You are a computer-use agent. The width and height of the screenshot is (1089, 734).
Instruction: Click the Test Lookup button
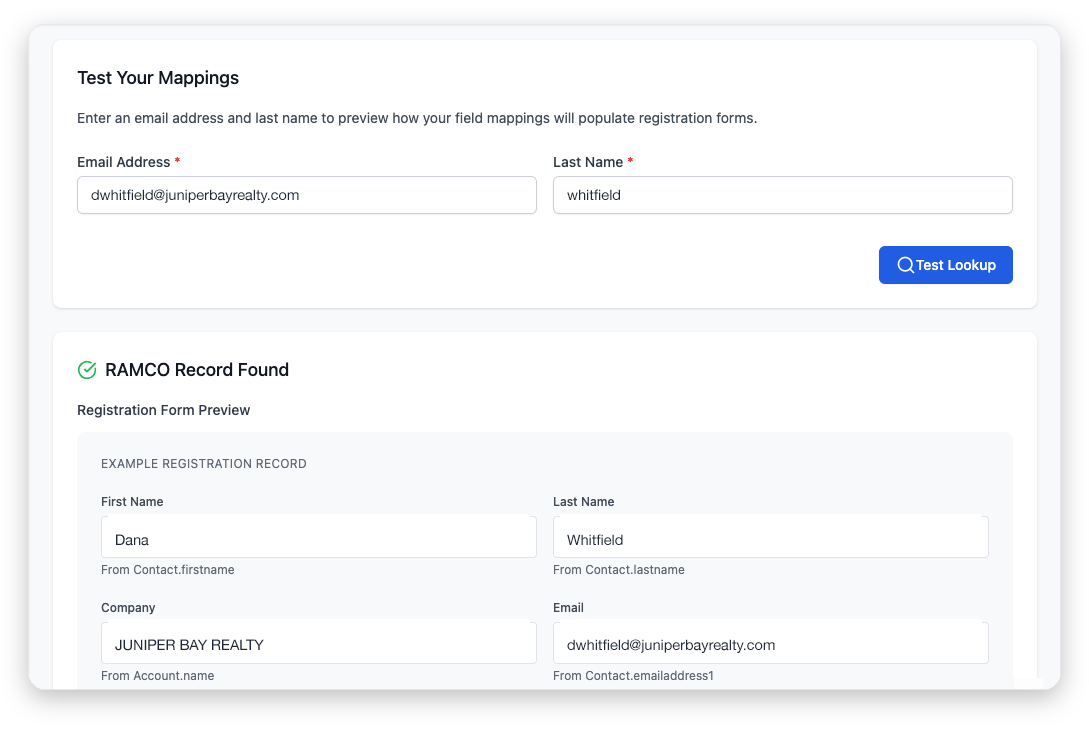click(945, 265)
